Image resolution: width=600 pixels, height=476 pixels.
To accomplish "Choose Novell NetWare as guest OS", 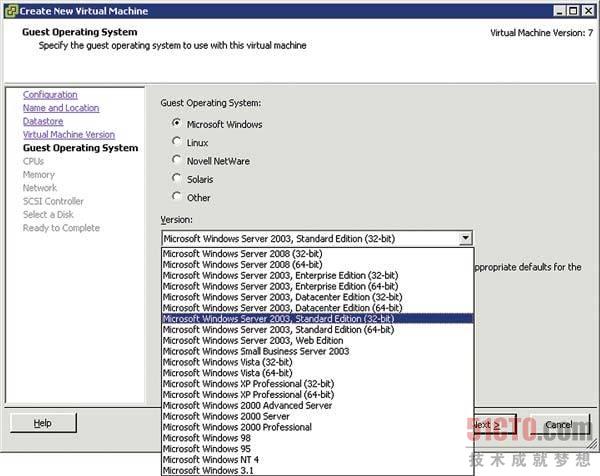I will (x=176, y=160).
